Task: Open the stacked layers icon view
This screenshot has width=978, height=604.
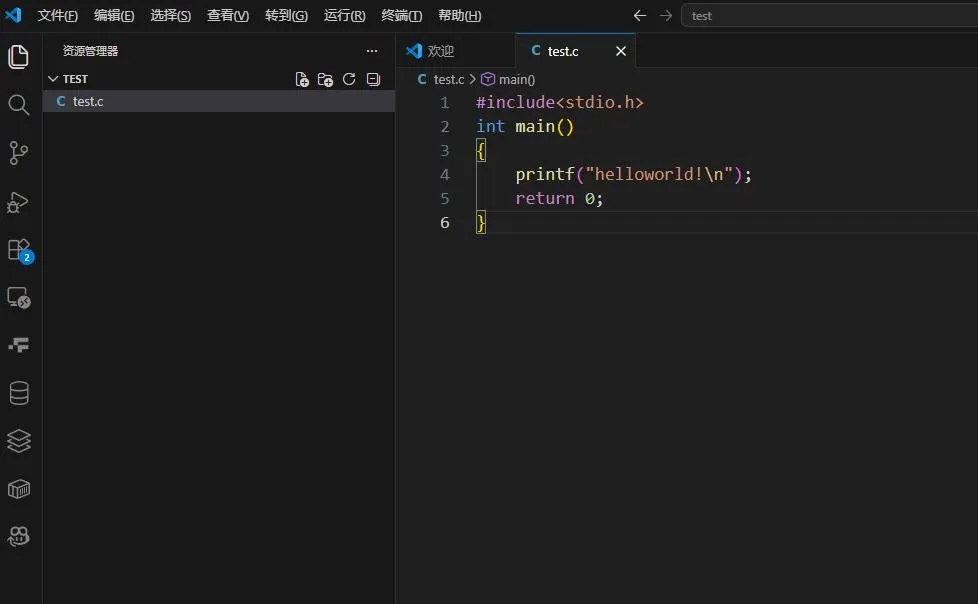Action: [19, 441]
